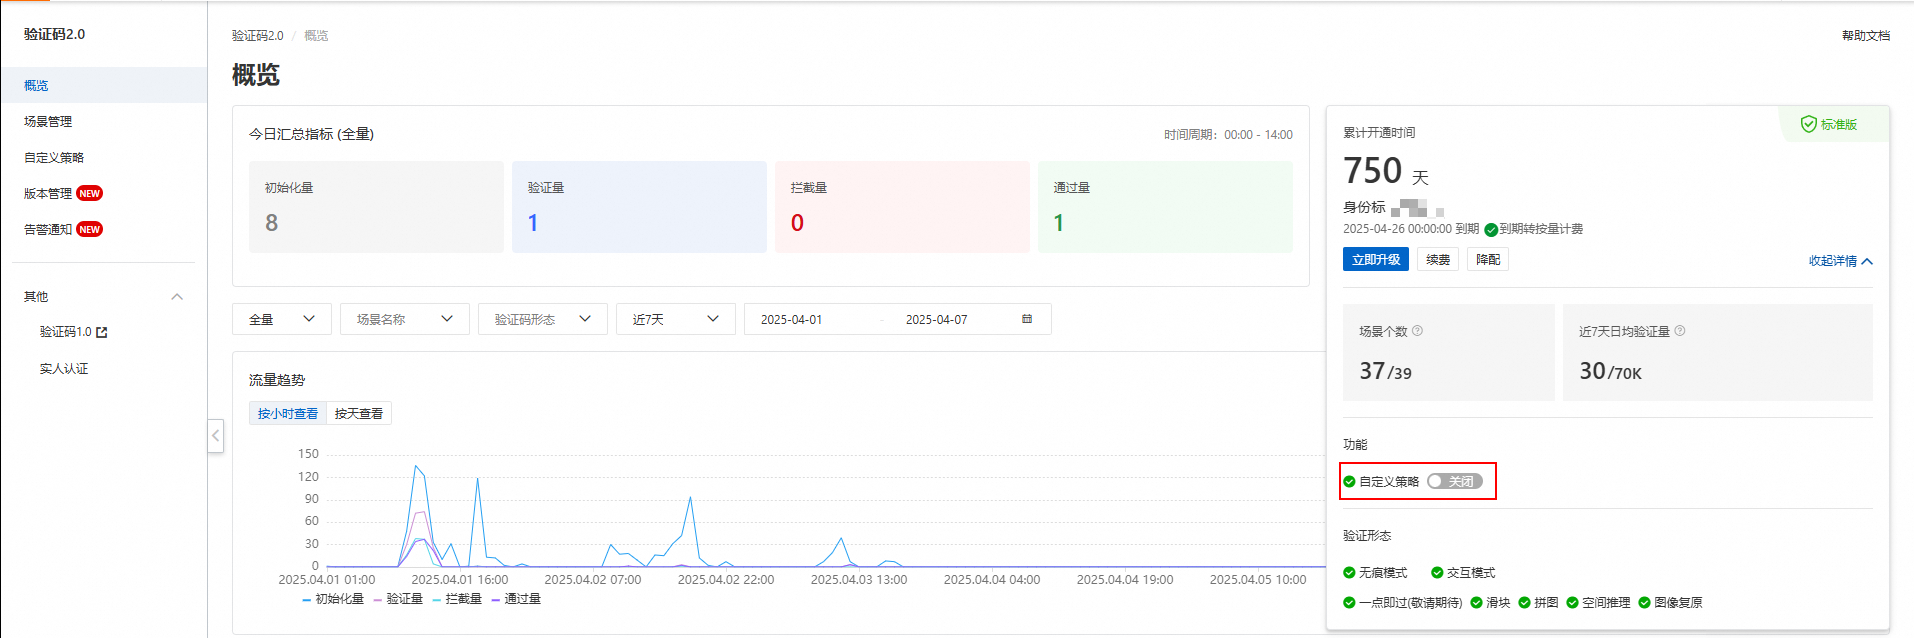Viewport: 1914px width, 638px height.
Task: Click the green check icon beside 图像复原
Action: point(1644,603)
